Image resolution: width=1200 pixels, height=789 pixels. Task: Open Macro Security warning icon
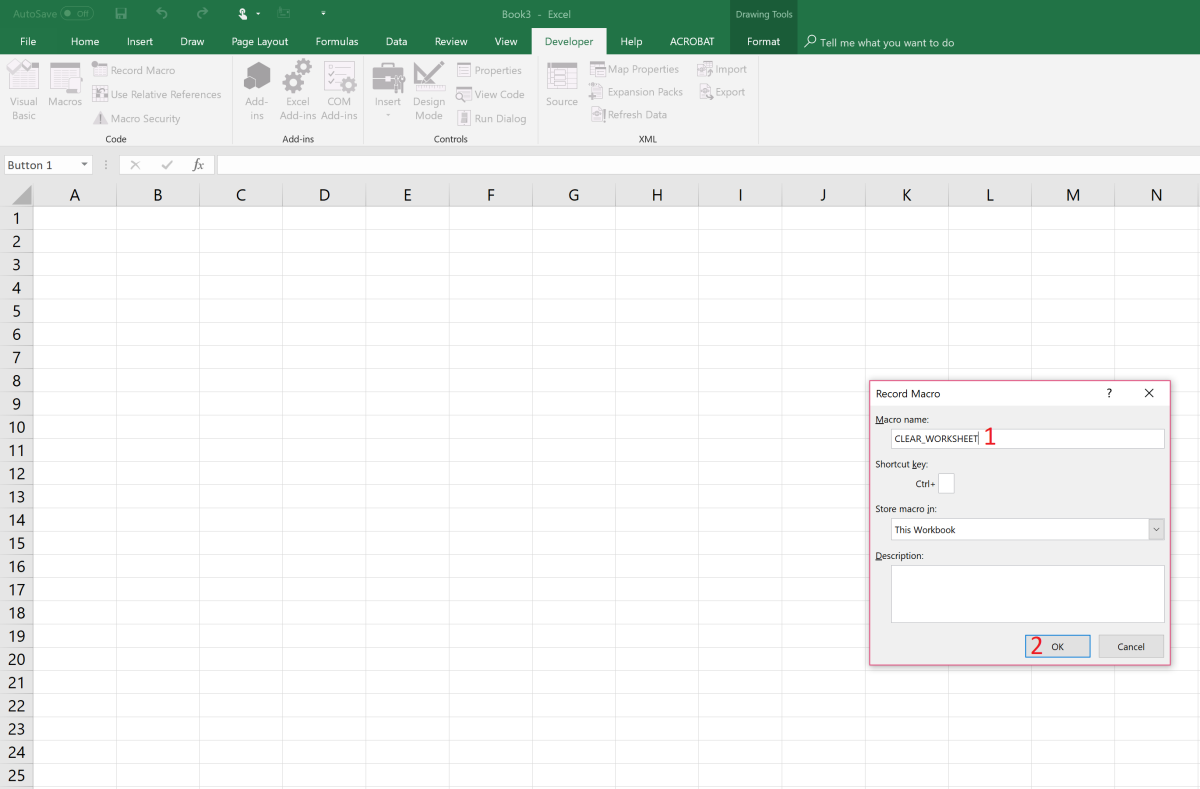pyautogui.click(x=100, y=118)
